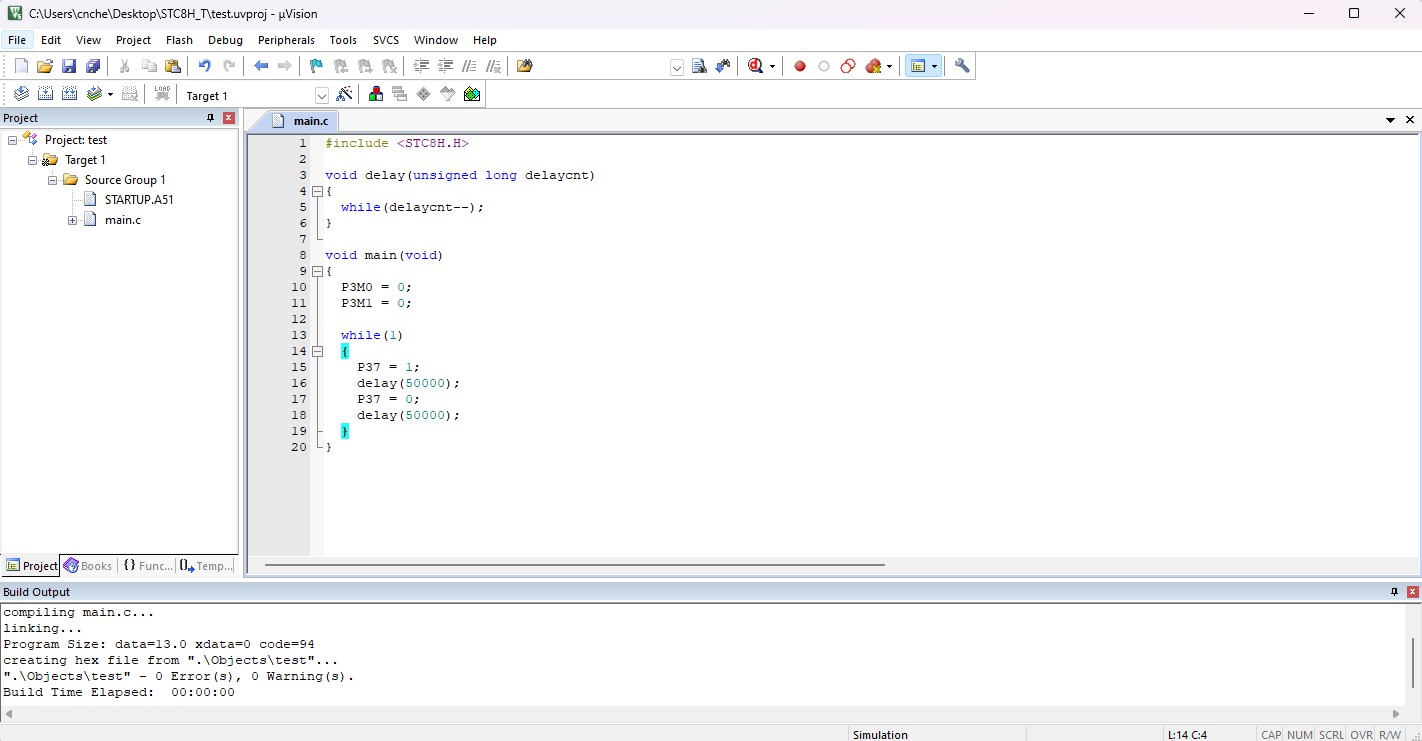Click the editor horizontal scrollbar thumb
The width and height of the screenshot is (1422, 741).
coord(575,565)
